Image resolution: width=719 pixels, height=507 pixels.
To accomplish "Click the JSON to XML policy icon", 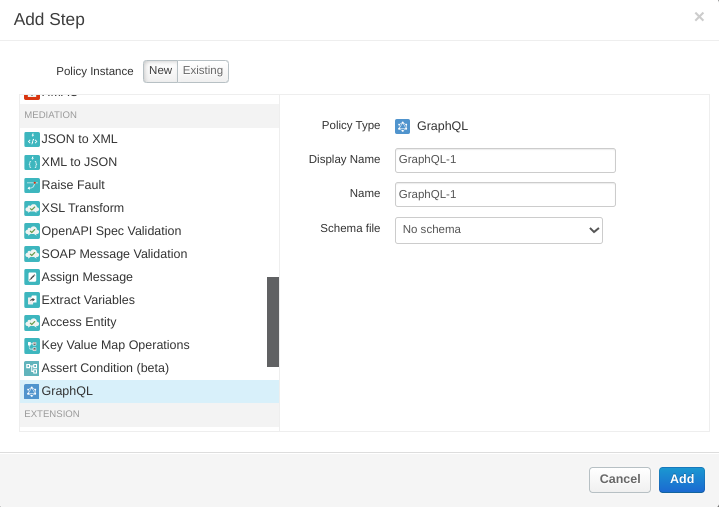I will pos(31,139).
